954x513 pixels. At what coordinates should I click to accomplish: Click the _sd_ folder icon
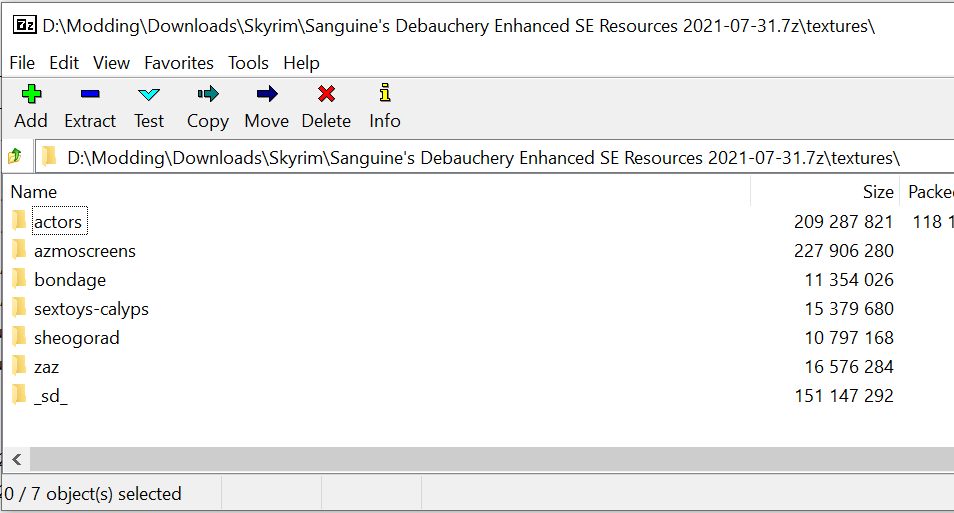(19, 395)
